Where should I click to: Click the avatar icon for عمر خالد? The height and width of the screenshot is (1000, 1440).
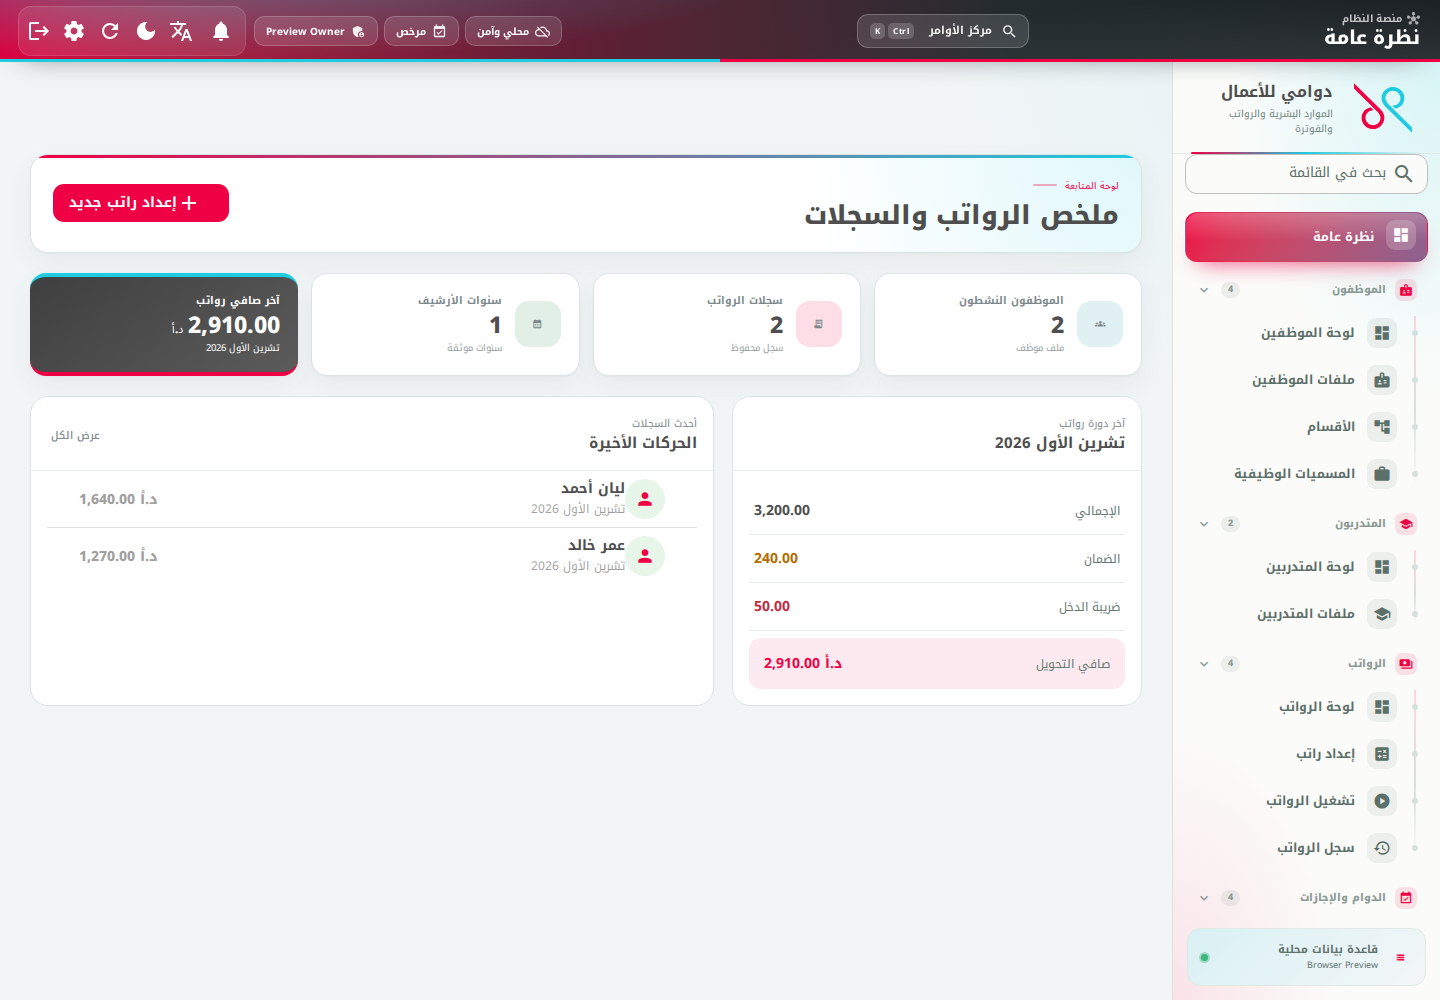coord(645,556)
